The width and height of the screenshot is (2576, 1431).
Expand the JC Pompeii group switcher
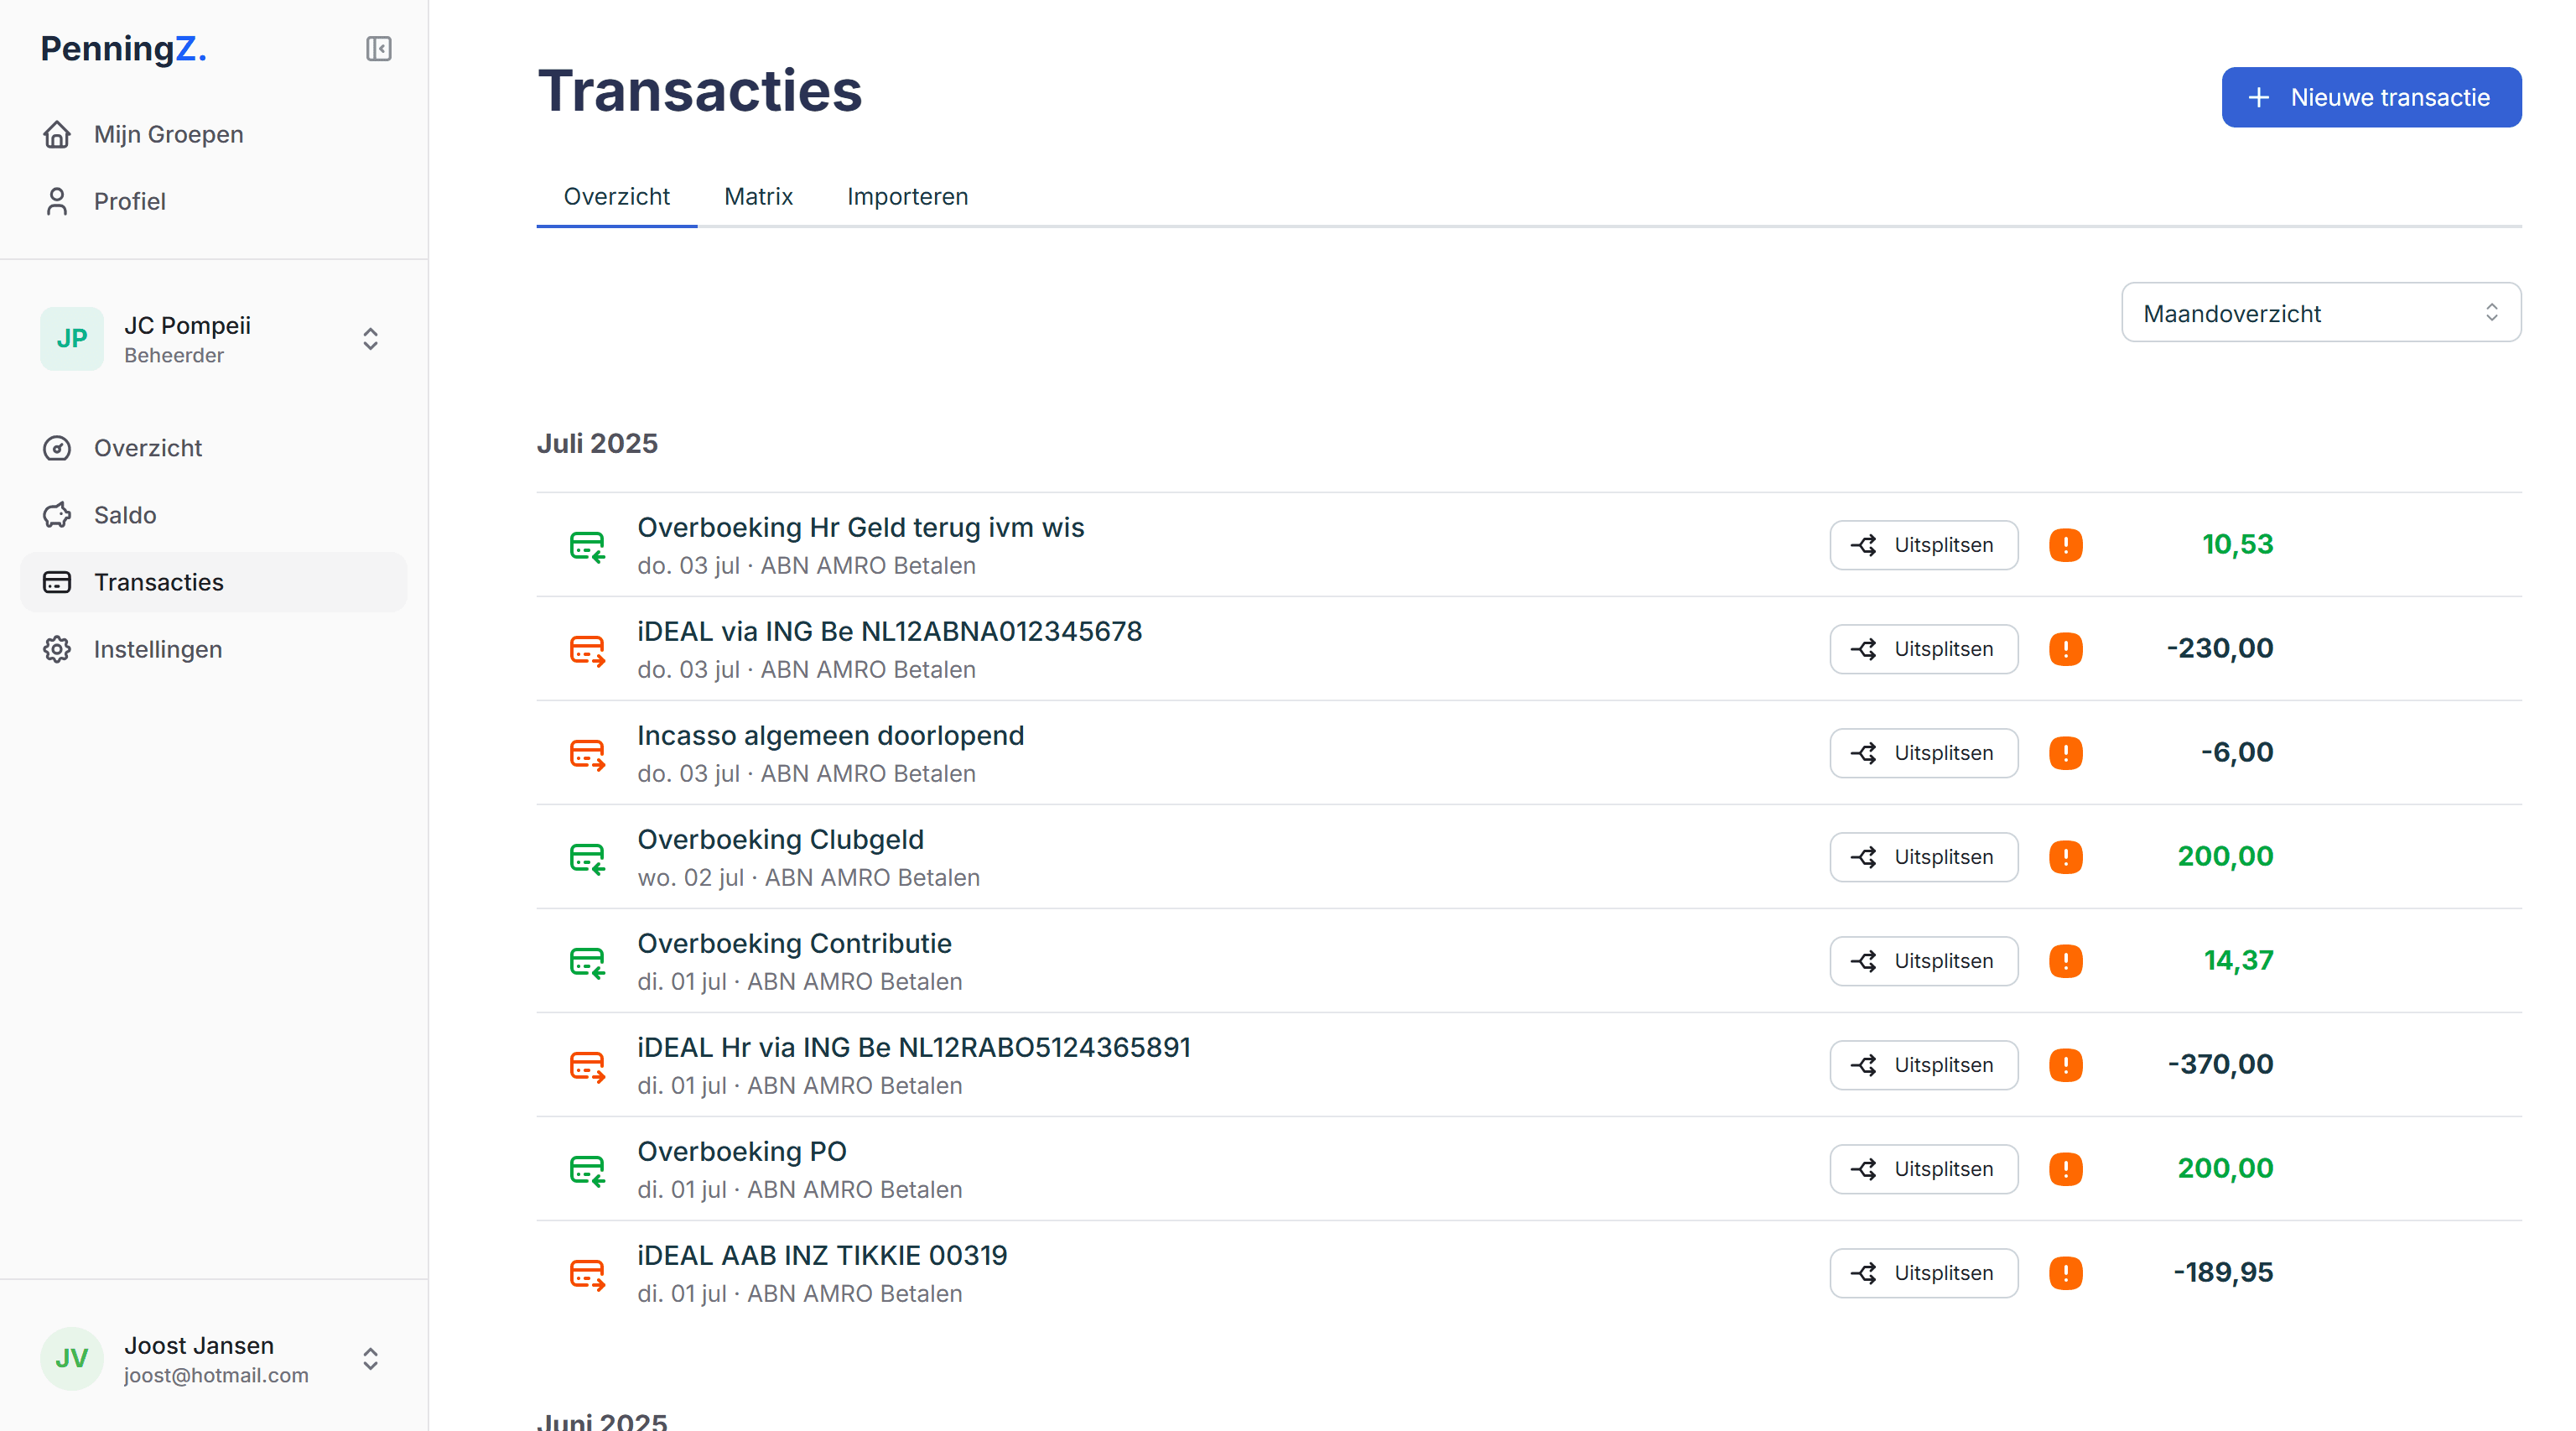tap(370, 339)
